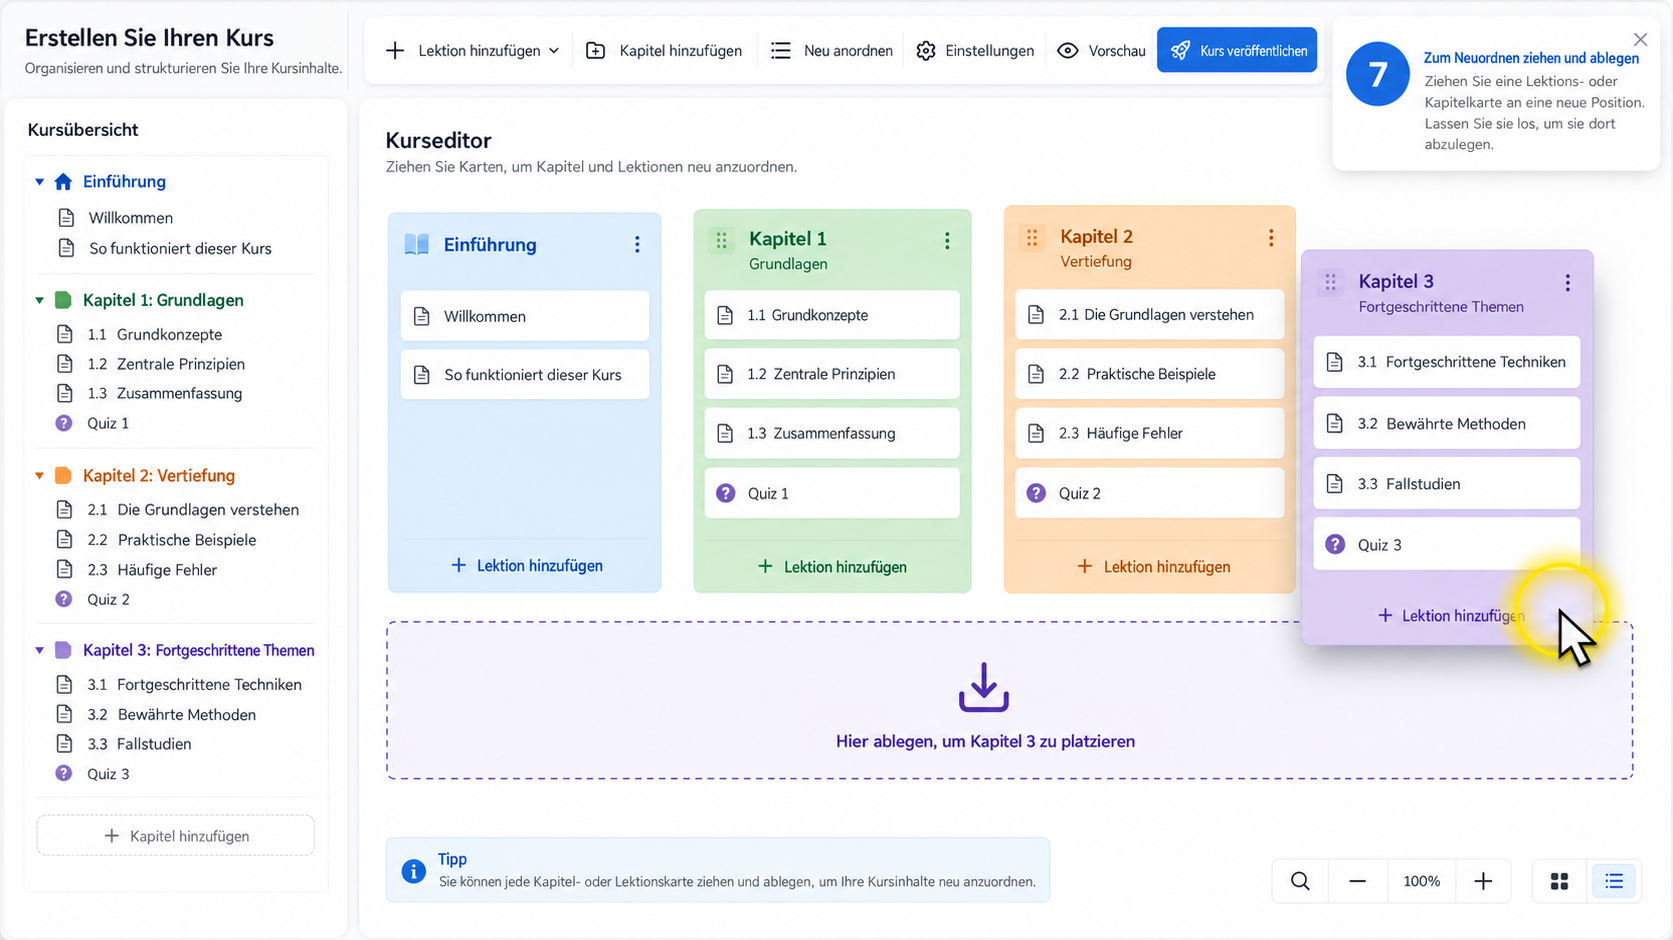Zoom in with the plus icon
This screenshot has height=940, width=1673.
[x=1483, y=881]
